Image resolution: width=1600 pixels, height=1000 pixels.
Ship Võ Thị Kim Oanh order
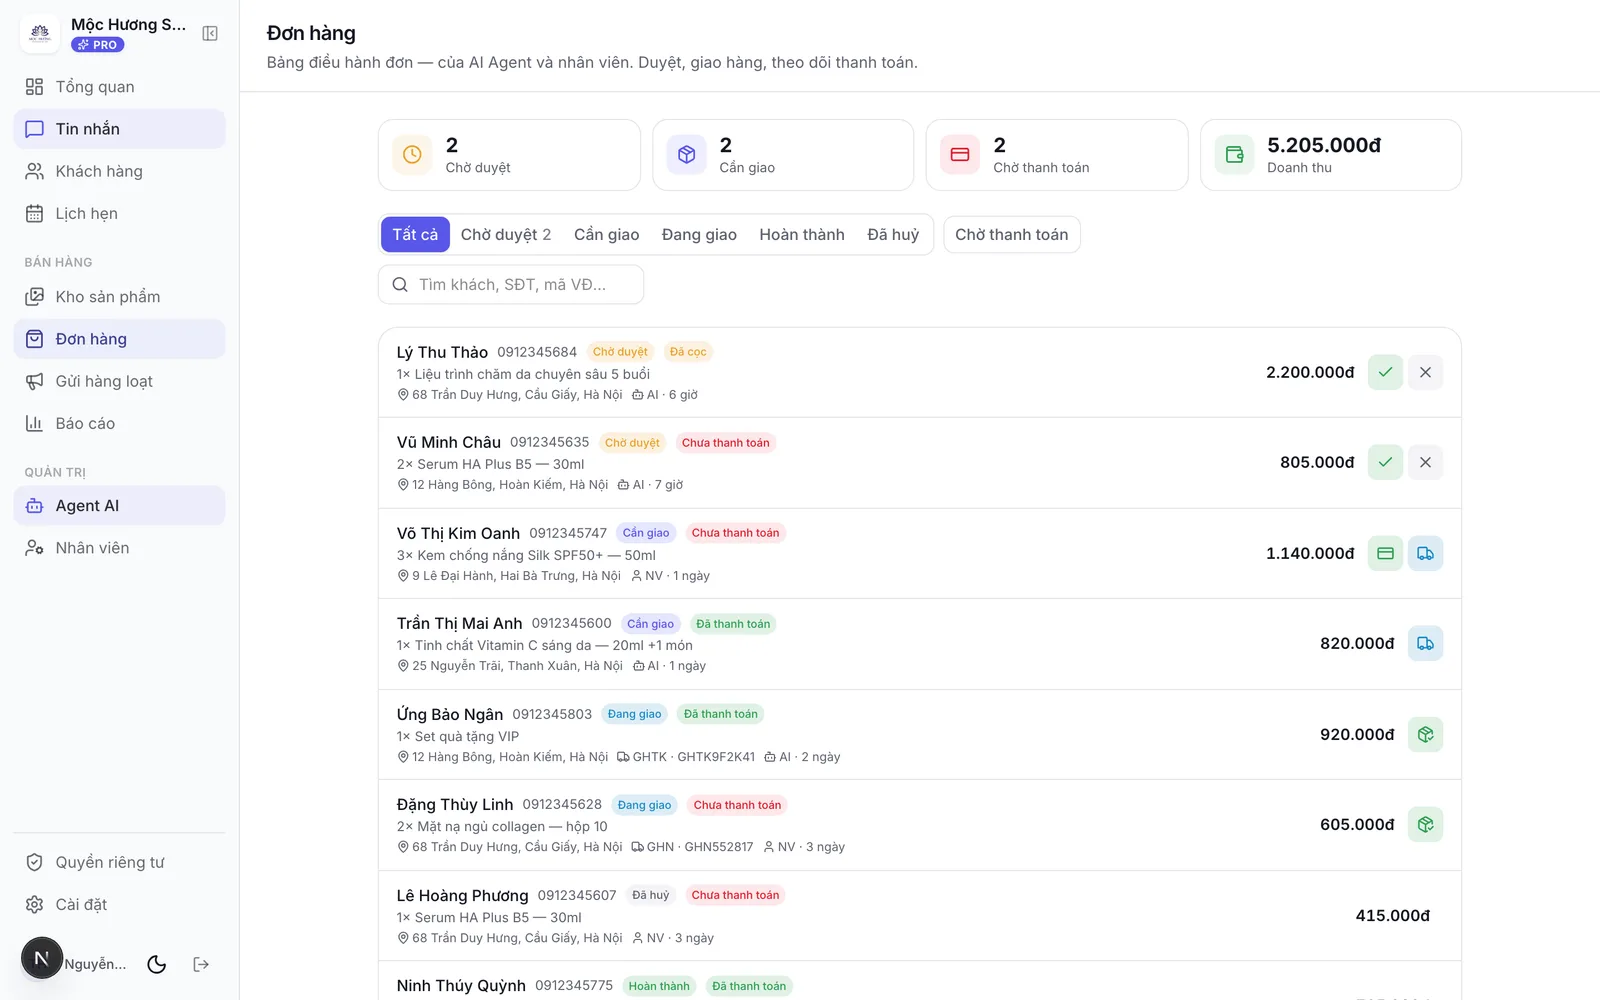(x=1425, y=553)
